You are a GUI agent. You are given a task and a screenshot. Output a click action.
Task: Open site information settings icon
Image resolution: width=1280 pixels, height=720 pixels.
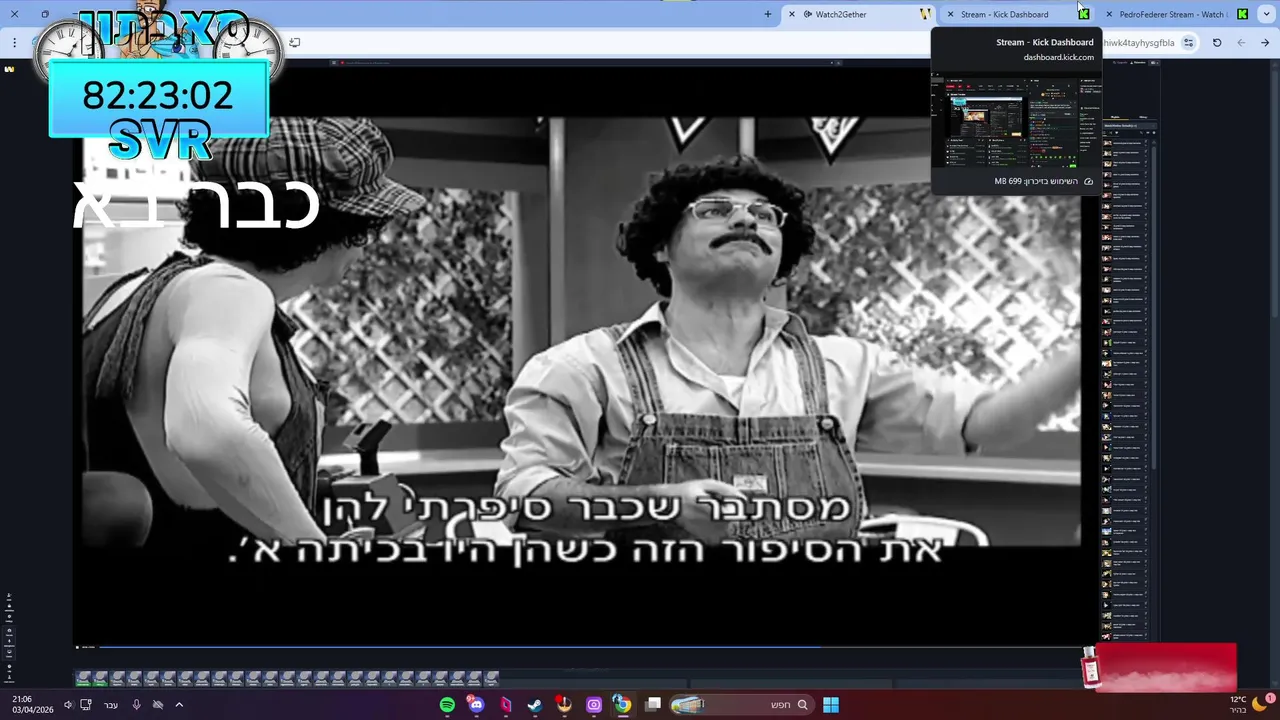tap(1188, 43)
